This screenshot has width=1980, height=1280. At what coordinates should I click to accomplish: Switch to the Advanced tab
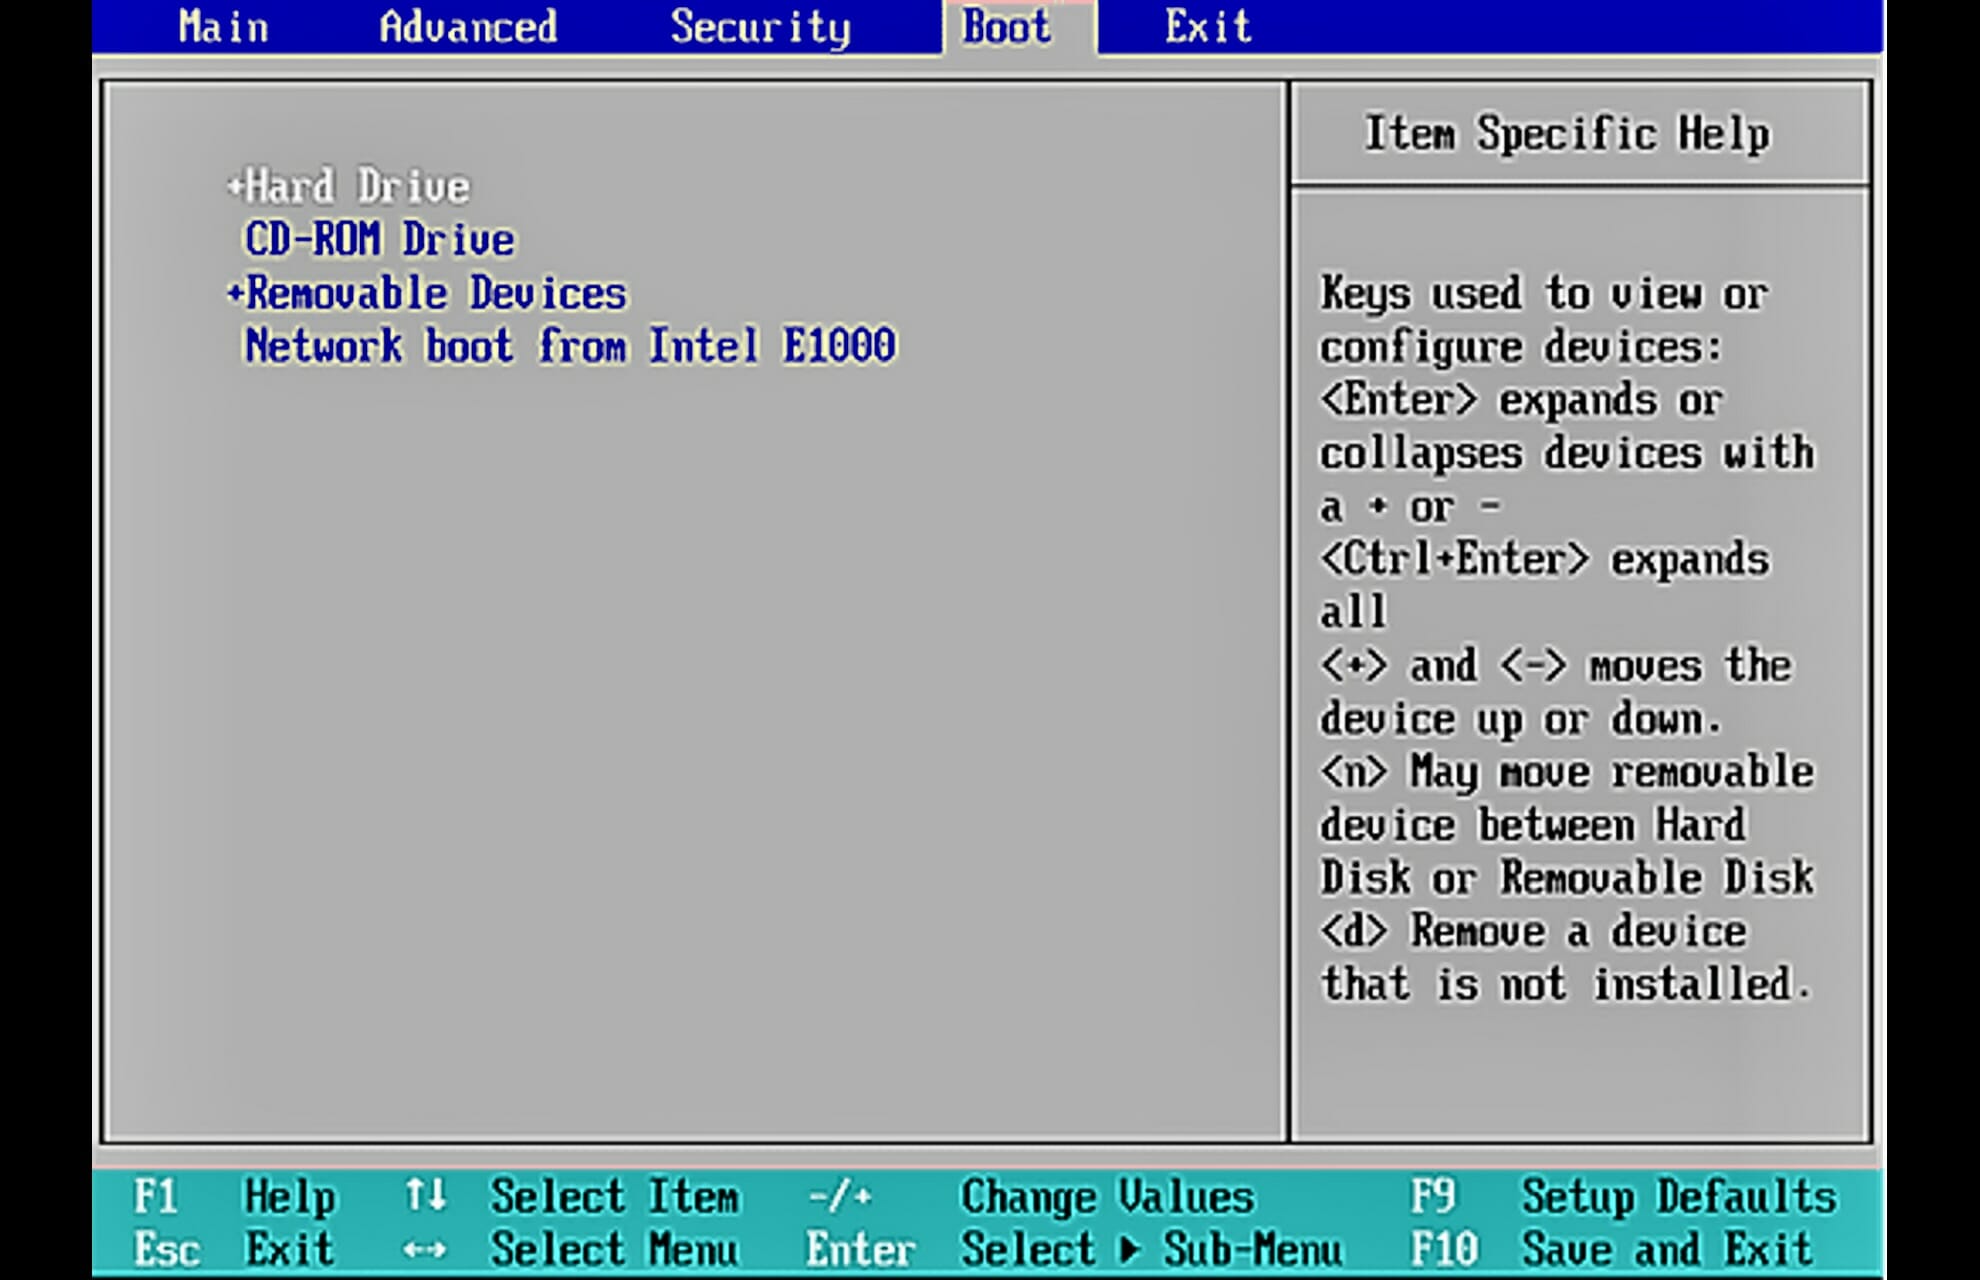coord(468,27)
